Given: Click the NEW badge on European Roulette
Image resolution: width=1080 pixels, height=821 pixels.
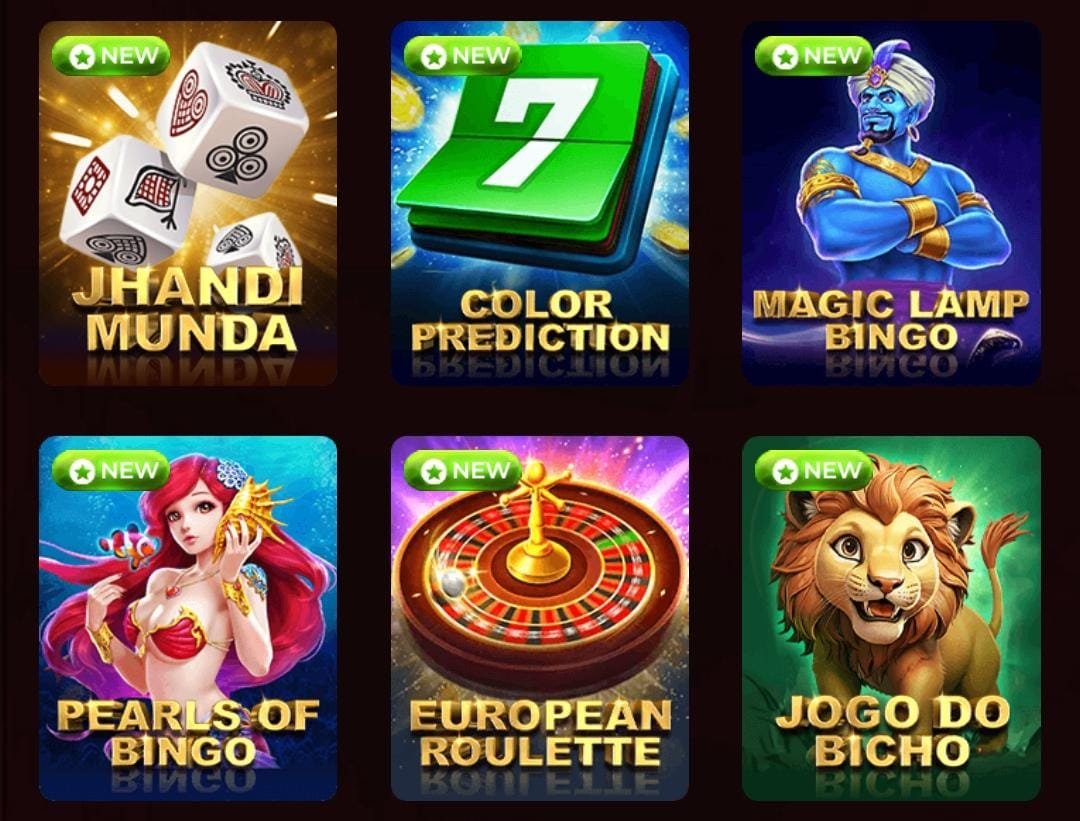Looking at the screenshot, I should 463,470.
